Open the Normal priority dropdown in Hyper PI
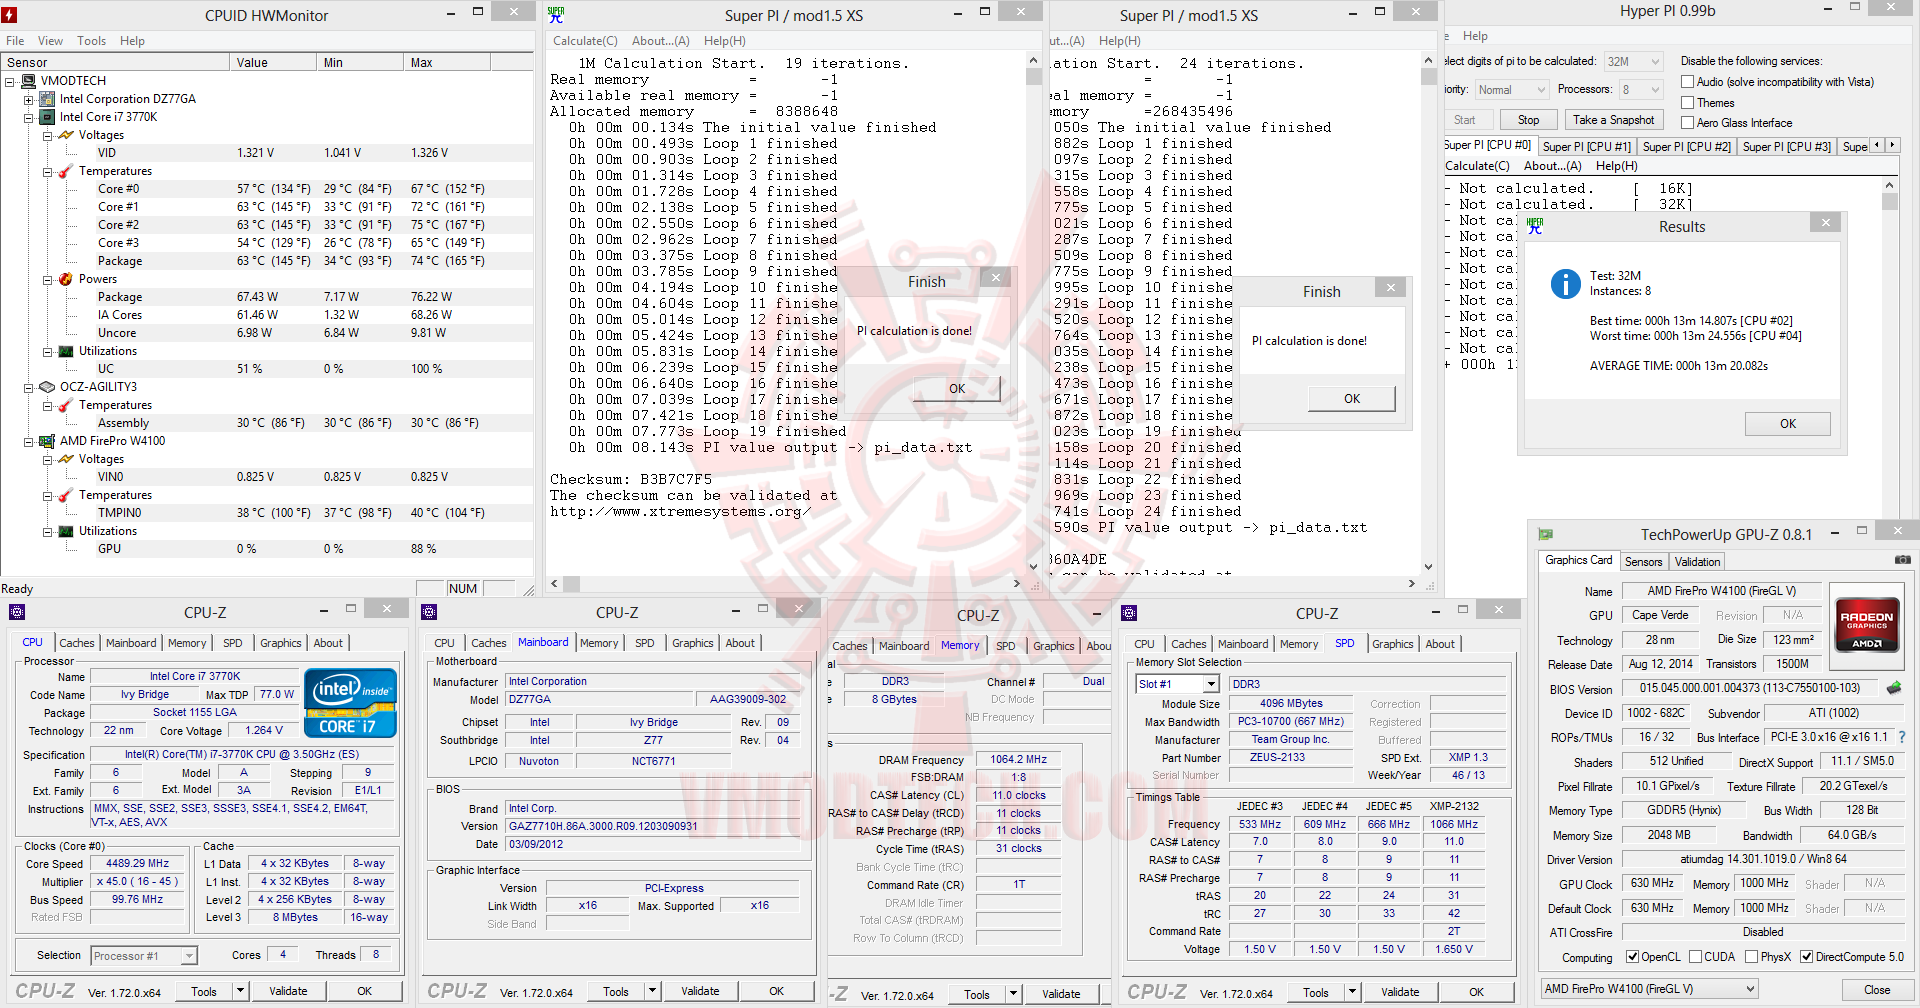 [1512, 89]
